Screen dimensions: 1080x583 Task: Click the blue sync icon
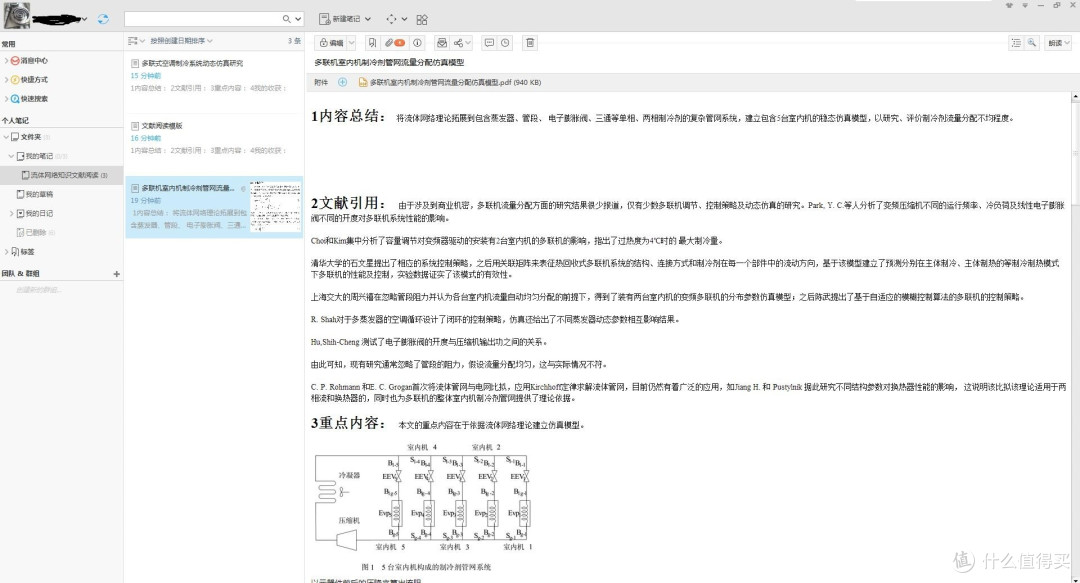[x=103, y=19]
